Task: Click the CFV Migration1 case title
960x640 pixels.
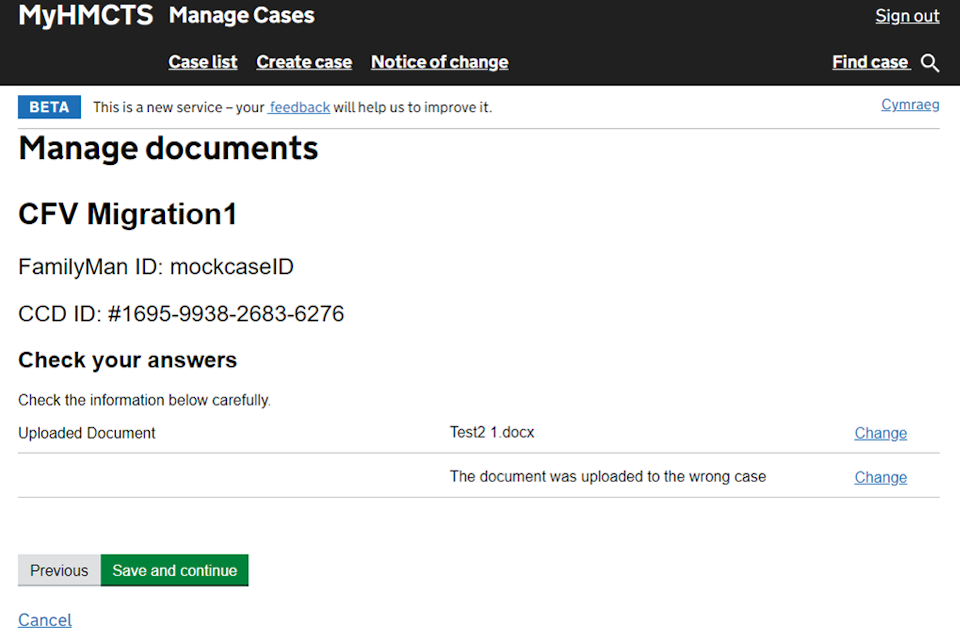Action: 127,214
